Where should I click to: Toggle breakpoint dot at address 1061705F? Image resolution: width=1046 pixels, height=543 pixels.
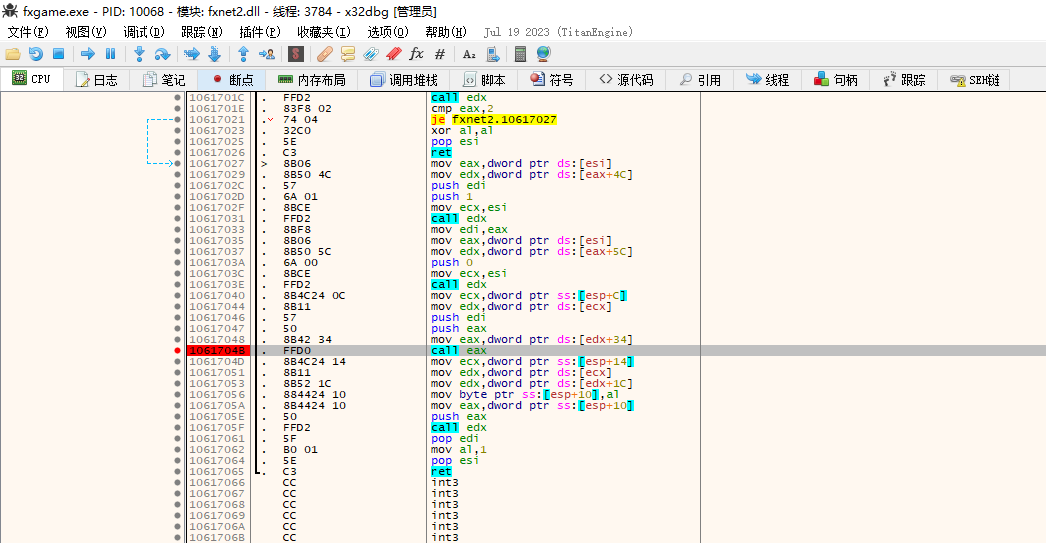coord(177,428)
